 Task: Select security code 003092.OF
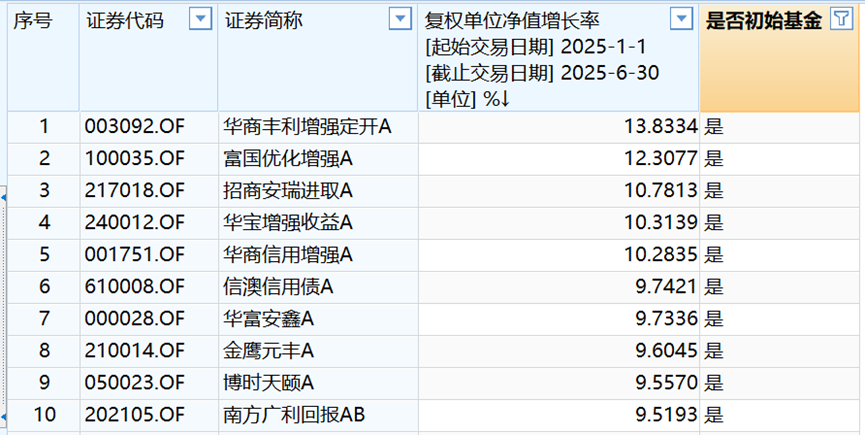[x=134, y=127]
